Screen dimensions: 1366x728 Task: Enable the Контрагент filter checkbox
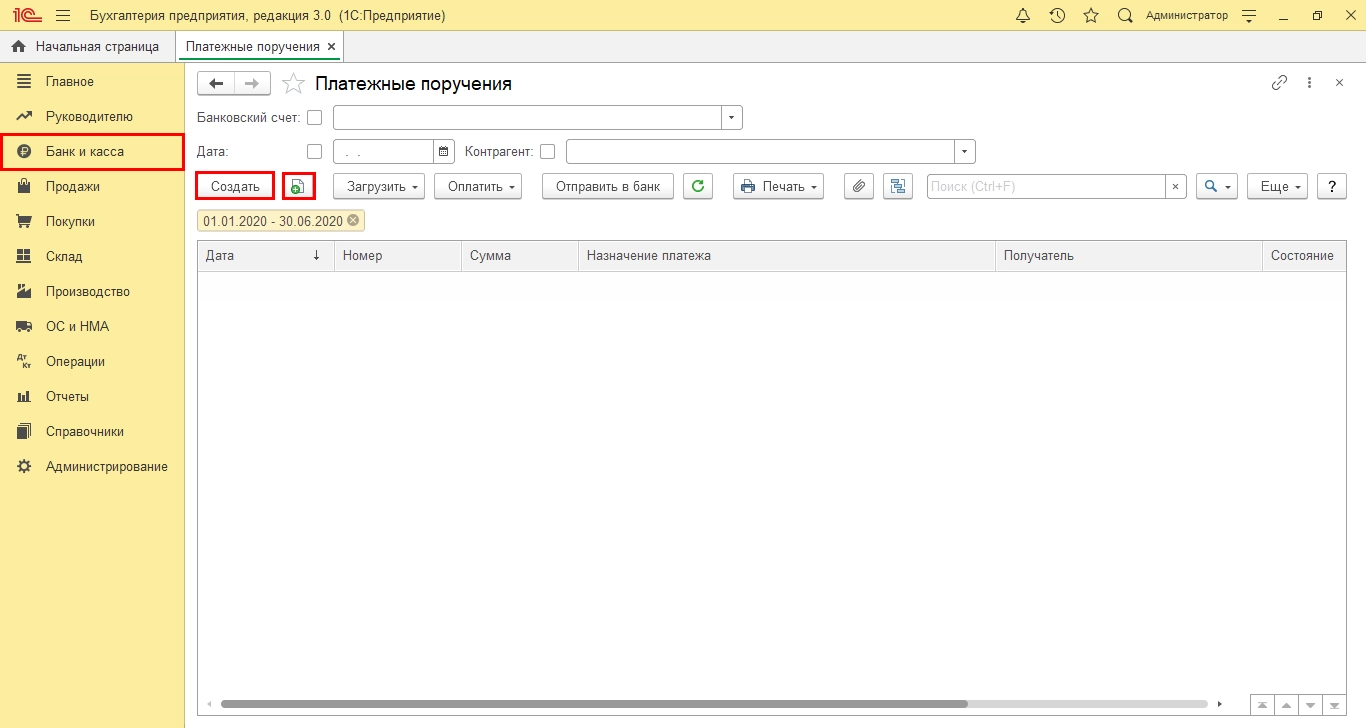click(x=547, y=152)
